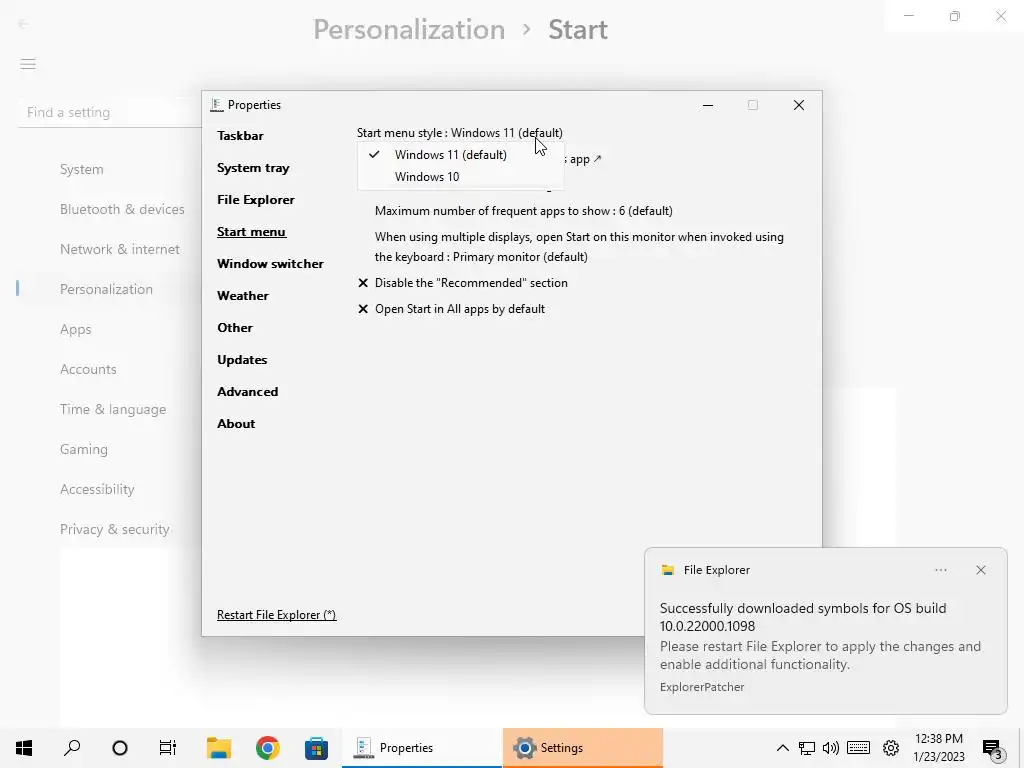1024x768 pixels.
Task: Open Start menu style dropdown
Action: (x=460, y=133)
